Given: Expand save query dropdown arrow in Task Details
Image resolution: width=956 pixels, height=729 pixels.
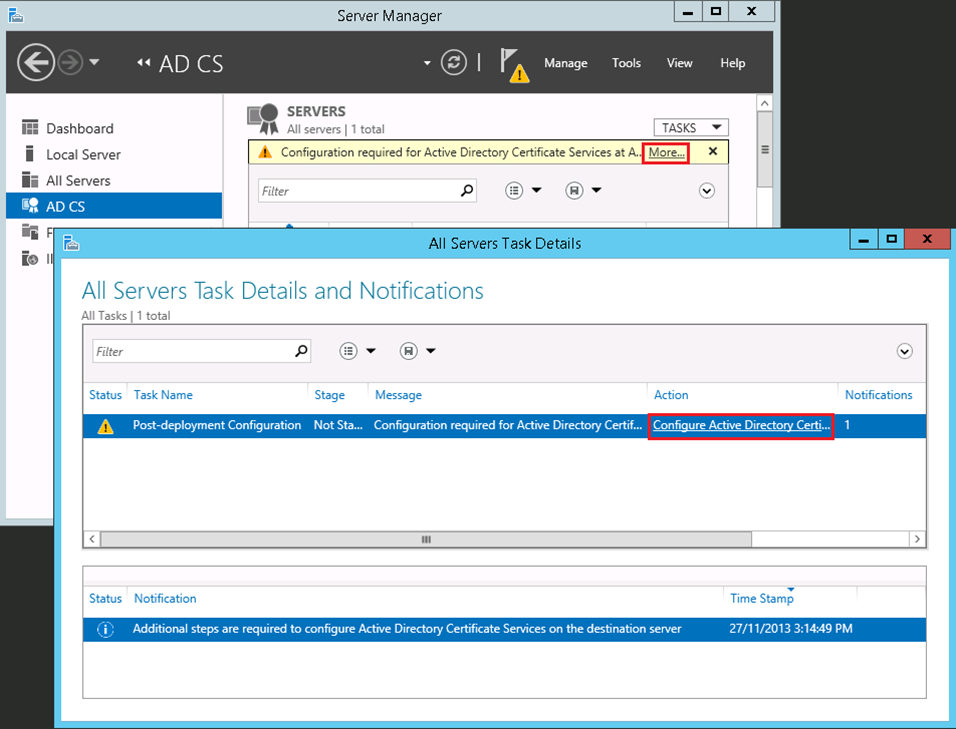Looking at the screenshot, I should [x=431, y=350].
